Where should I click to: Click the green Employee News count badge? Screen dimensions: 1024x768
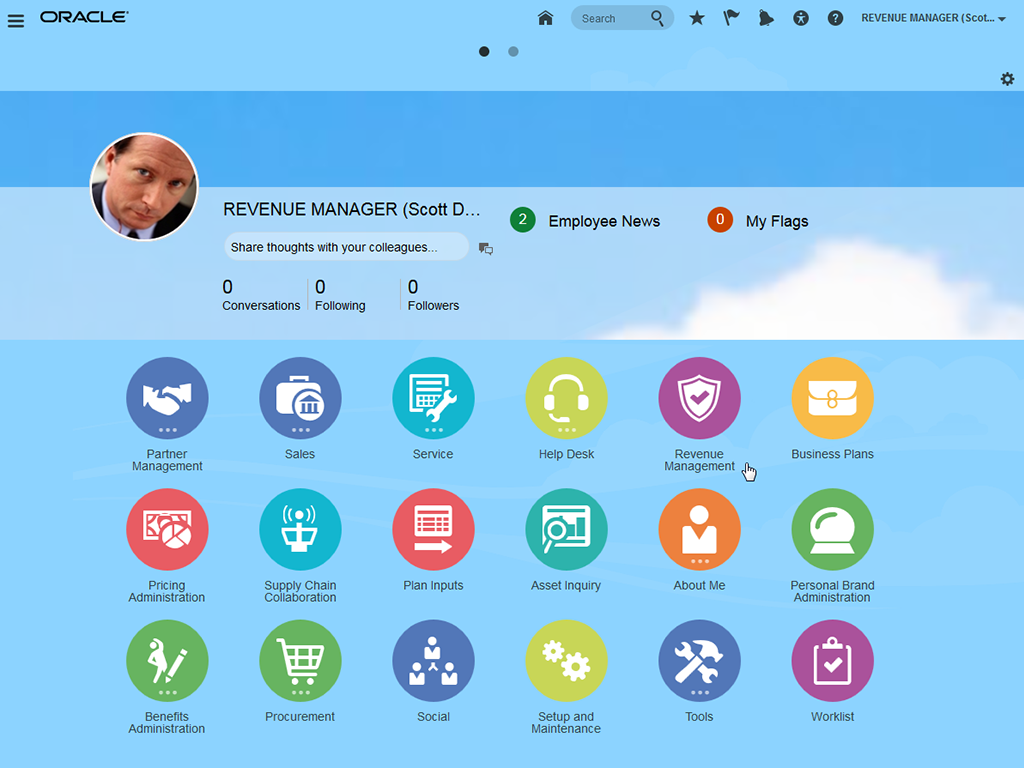[x=522, y=220]
